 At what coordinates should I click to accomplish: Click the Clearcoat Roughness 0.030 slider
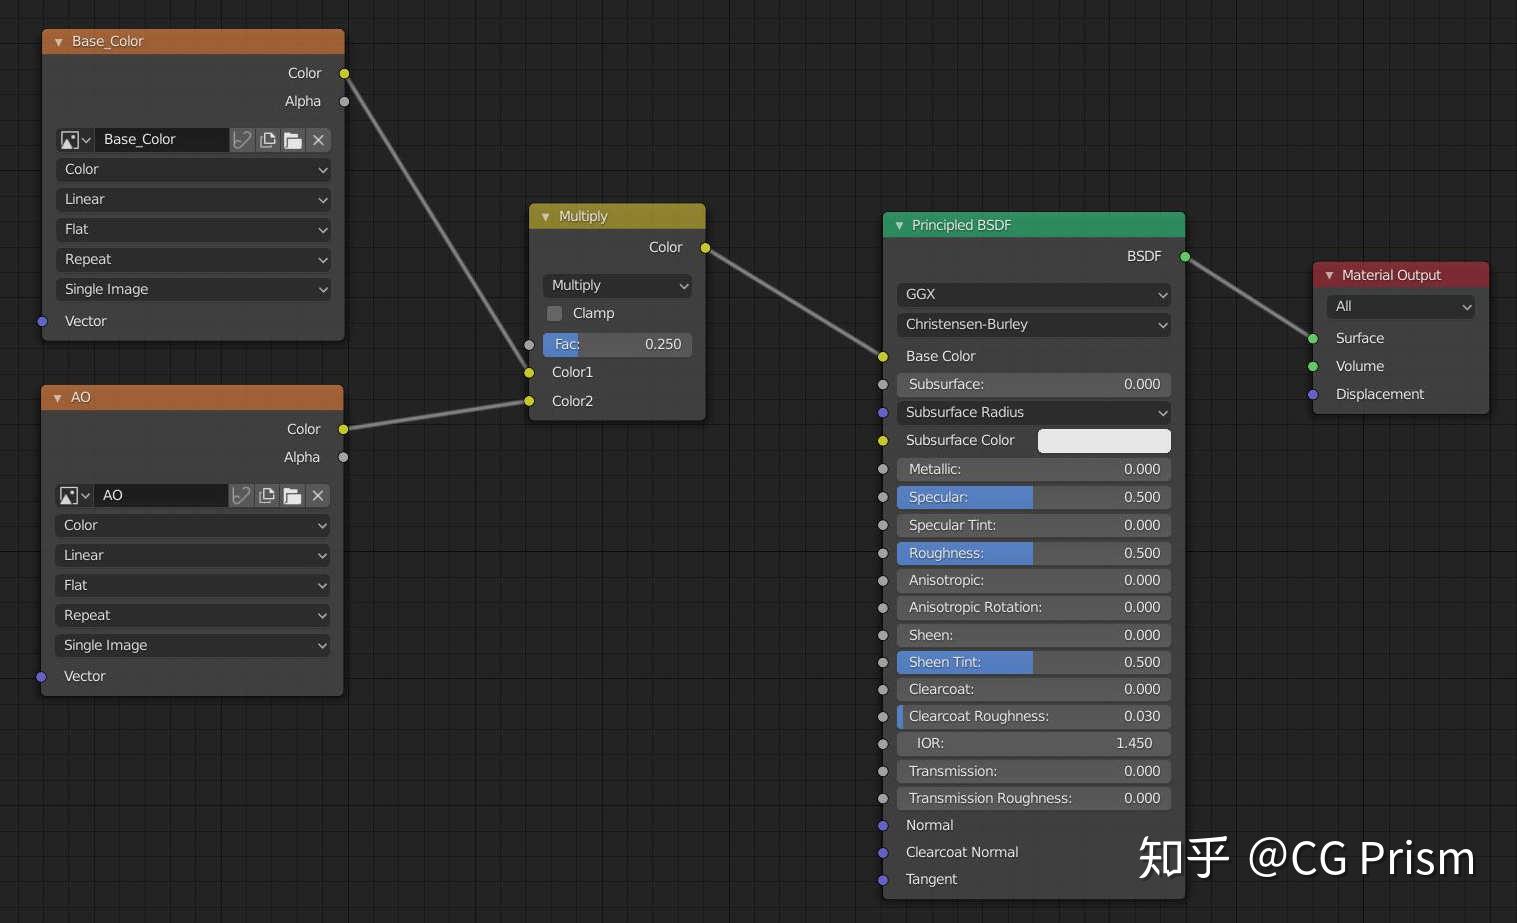(x=1034, y=717)
